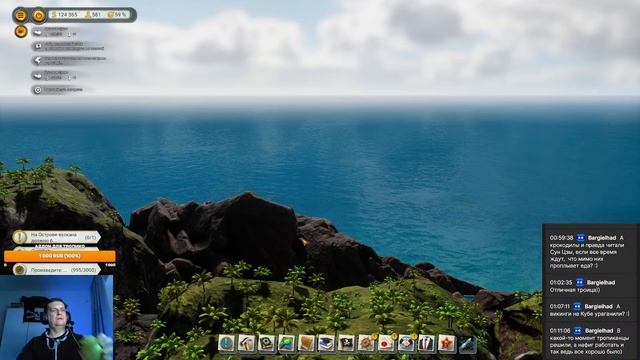This screenshot has width=640, height=360.
Task: Click the orange 100% goal progress bar
Action: tap(60, 256)
